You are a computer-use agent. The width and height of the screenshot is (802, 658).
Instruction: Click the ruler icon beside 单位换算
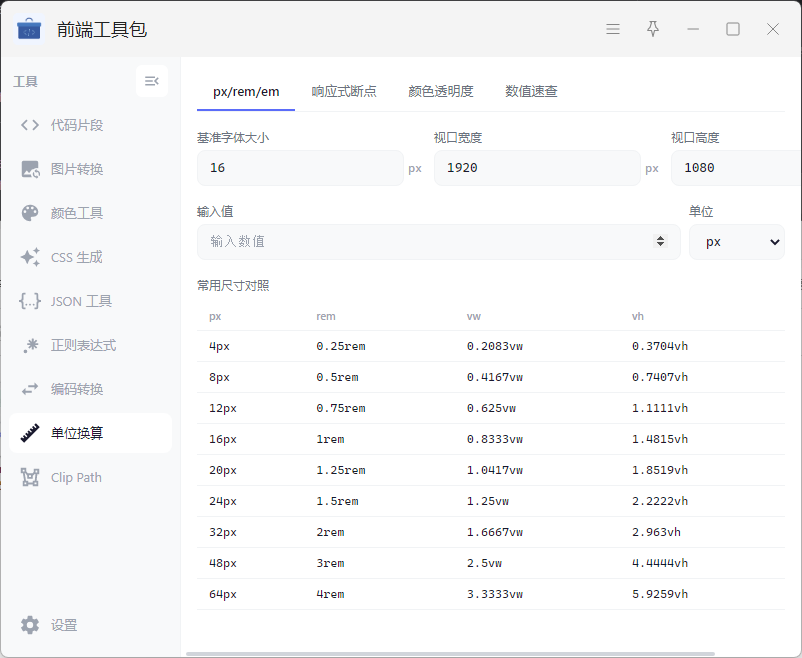point(30,433)
